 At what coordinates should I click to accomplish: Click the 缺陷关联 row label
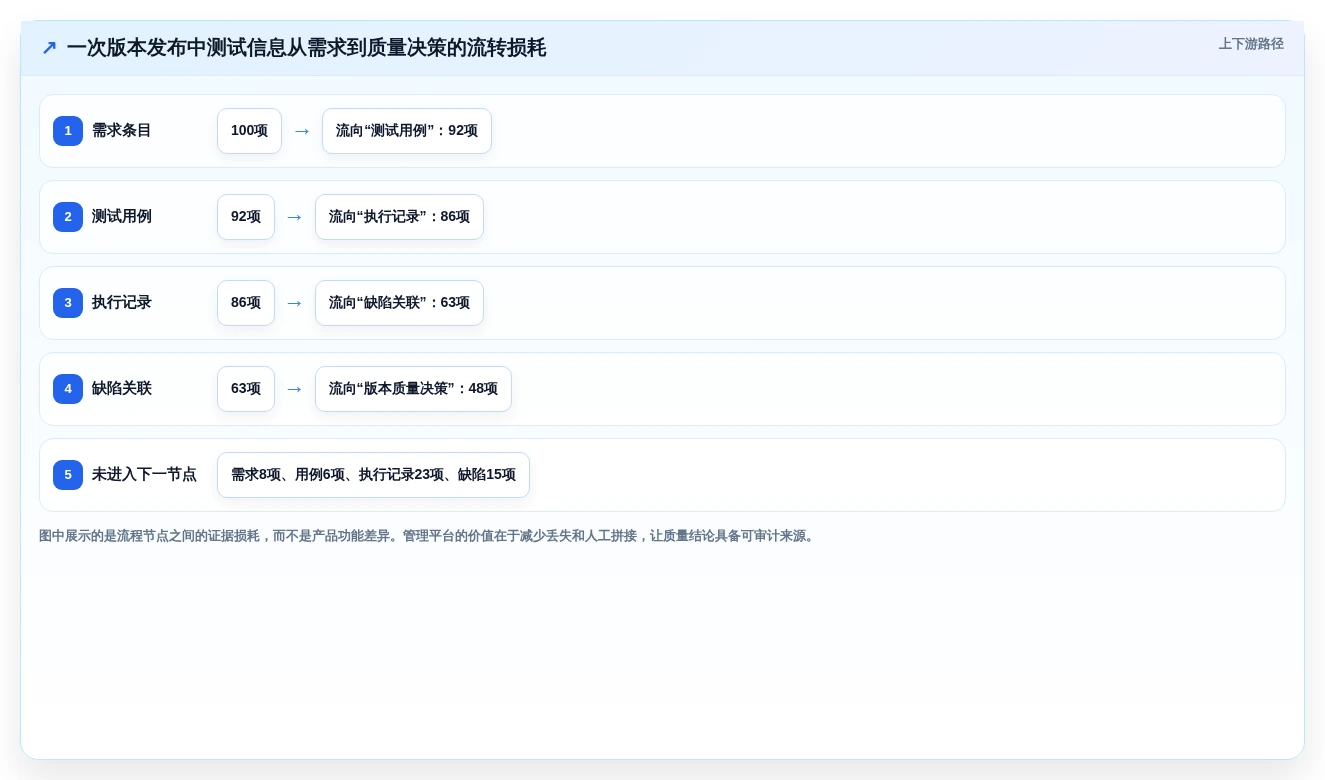click(x=122, y=389)
